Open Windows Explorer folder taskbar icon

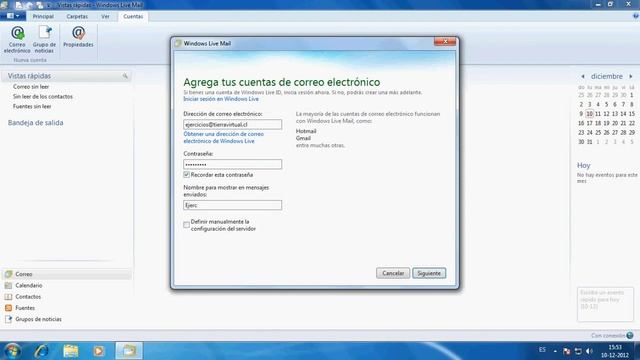tap(71, 351)
